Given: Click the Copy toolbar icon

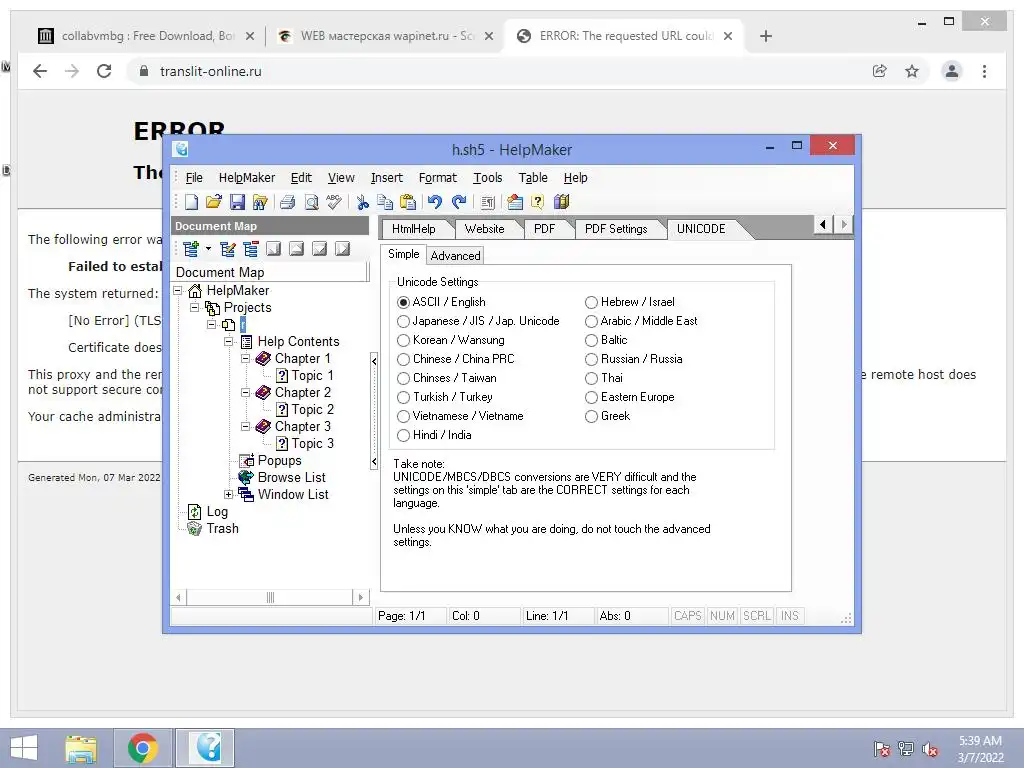Looking at the screenshot, I should 385,202.
